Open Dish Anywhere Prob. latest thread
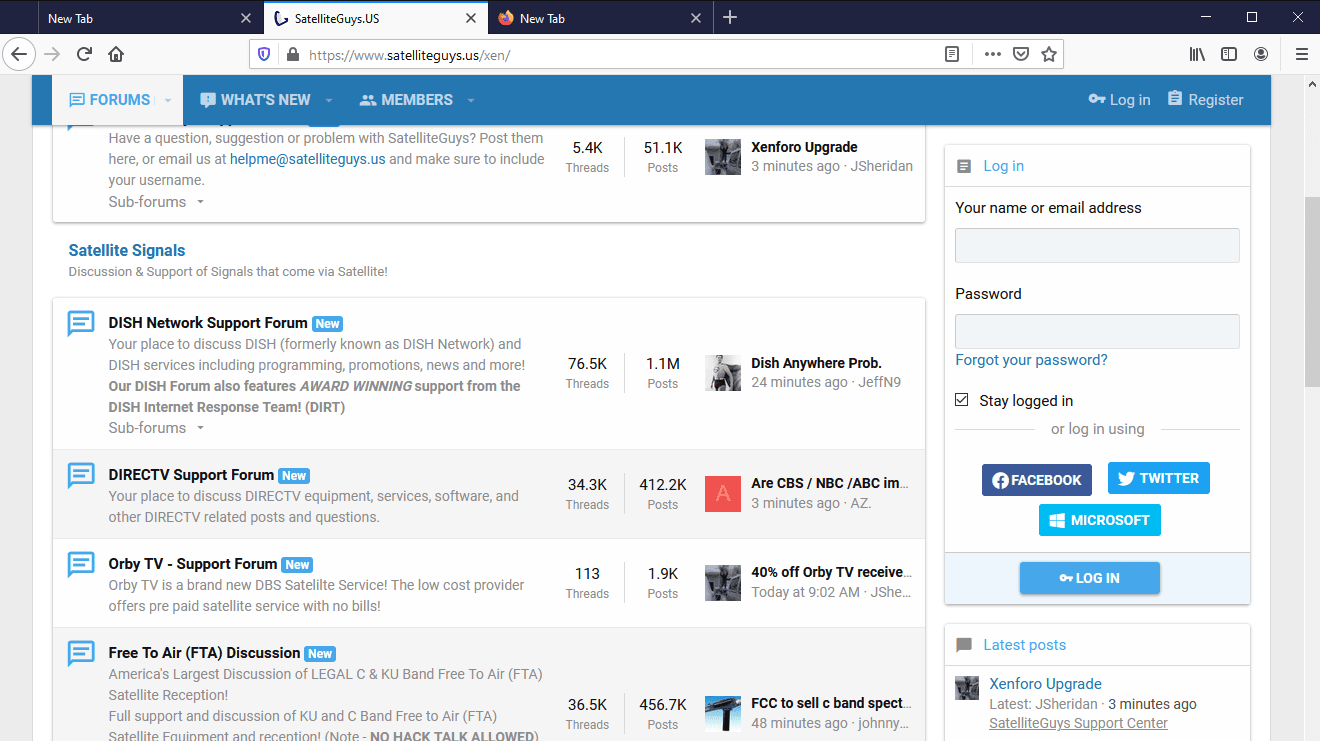The image size is (1320, 741). coord(816,363)
